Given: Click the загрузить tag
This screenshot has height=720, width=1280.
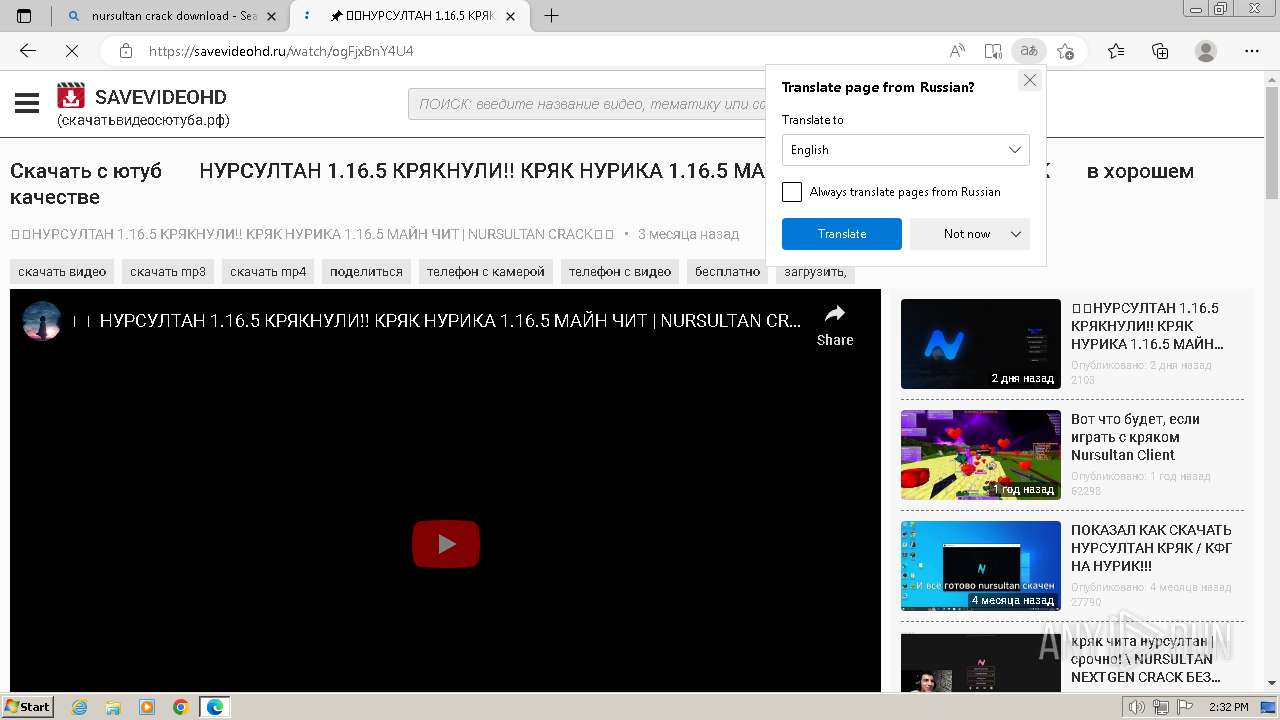Looking at the screenshot, I should 815,271.
